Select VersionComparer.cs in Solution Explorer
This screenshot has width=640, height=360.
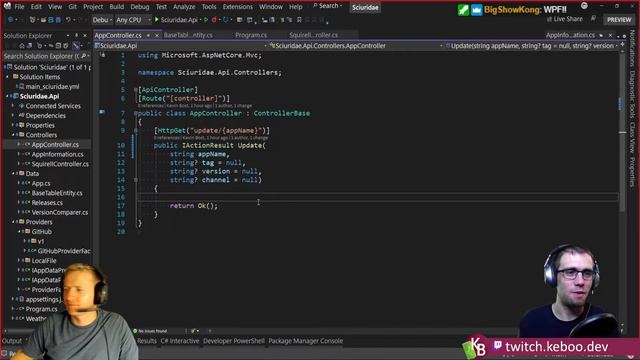pos(60,212)
